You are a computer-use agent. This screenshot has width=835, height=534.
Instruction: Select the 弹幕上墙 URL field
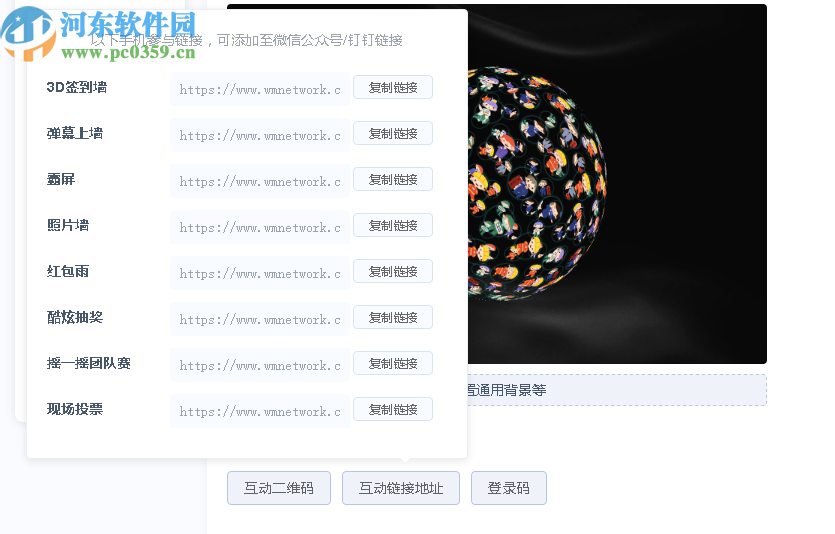pyautogui.click(x=260, y=135)
